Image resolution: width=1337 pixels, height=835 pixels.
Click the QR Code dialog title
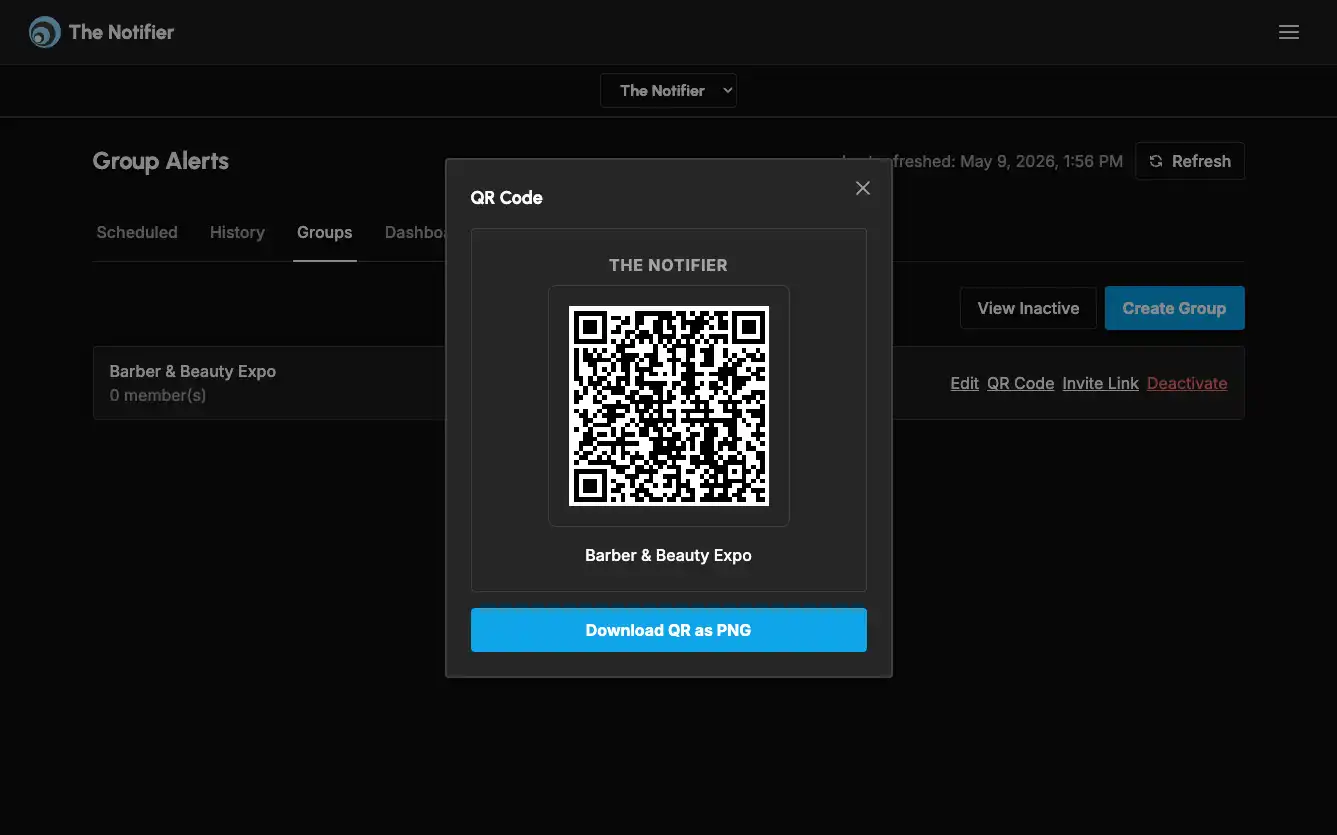506,197
